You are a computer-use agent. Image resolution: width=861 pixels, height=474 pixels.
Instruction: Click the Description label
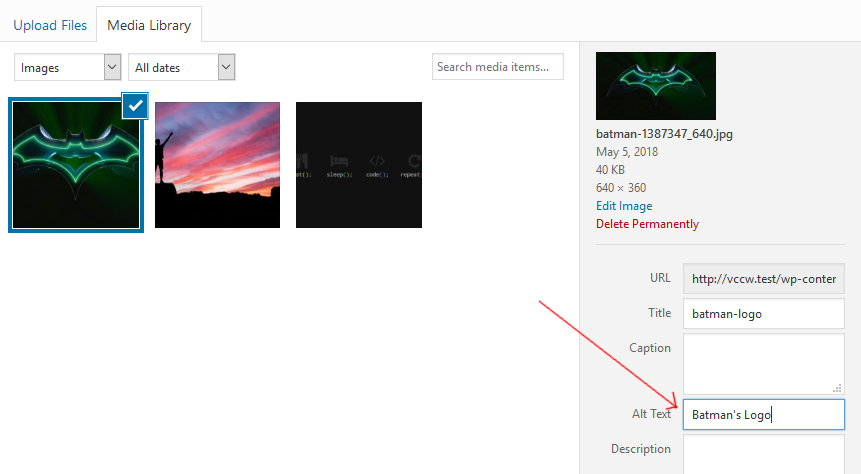[641, 449]
